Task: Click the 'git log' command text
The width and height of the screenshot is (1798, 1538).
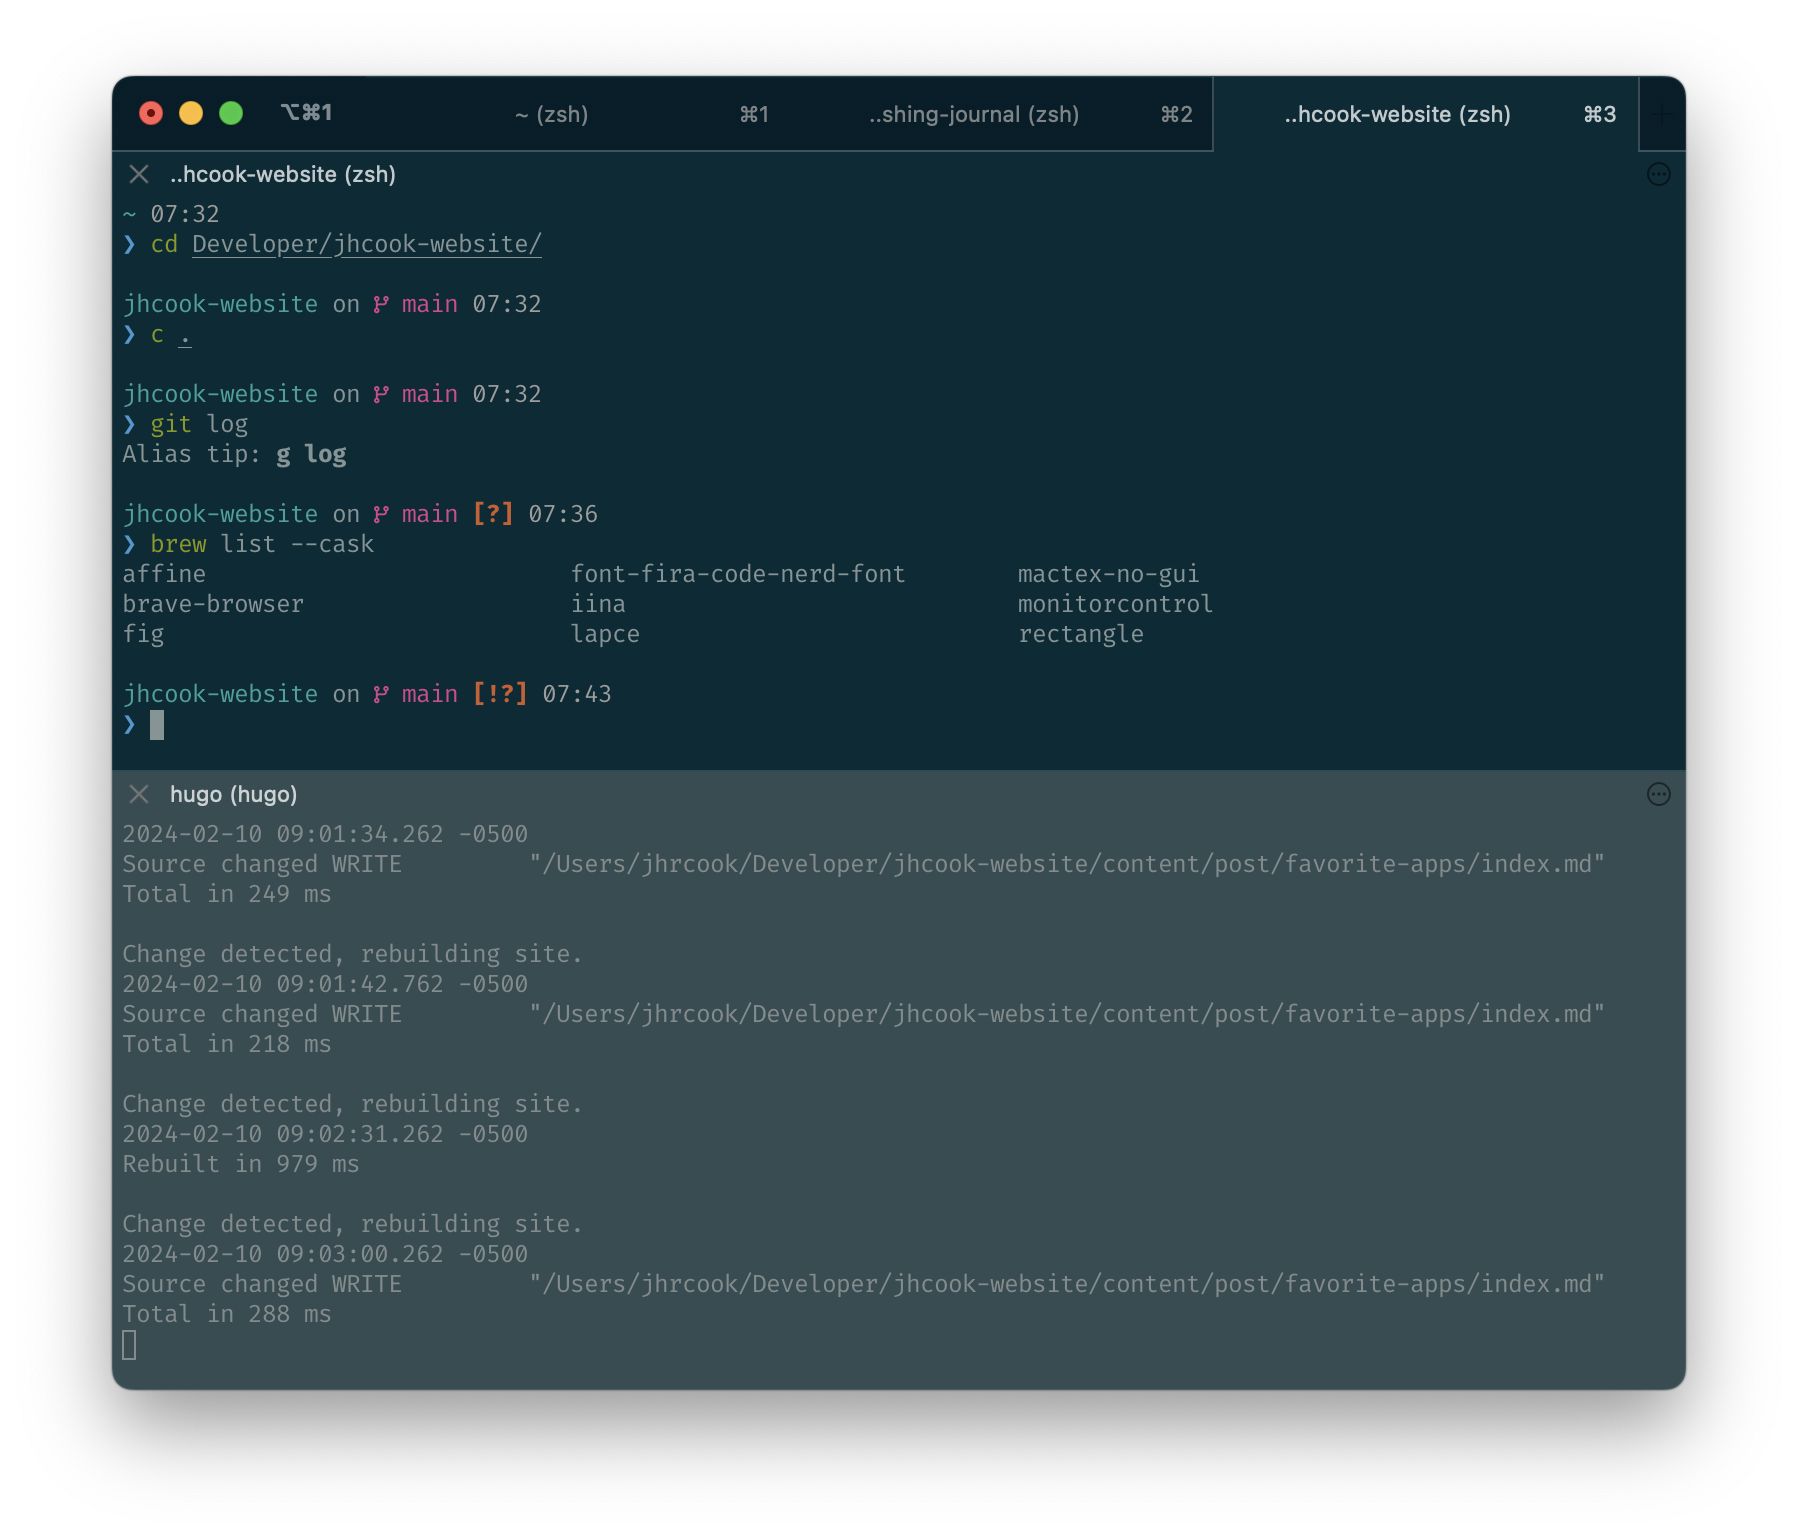Action: (x=199, y=424)
